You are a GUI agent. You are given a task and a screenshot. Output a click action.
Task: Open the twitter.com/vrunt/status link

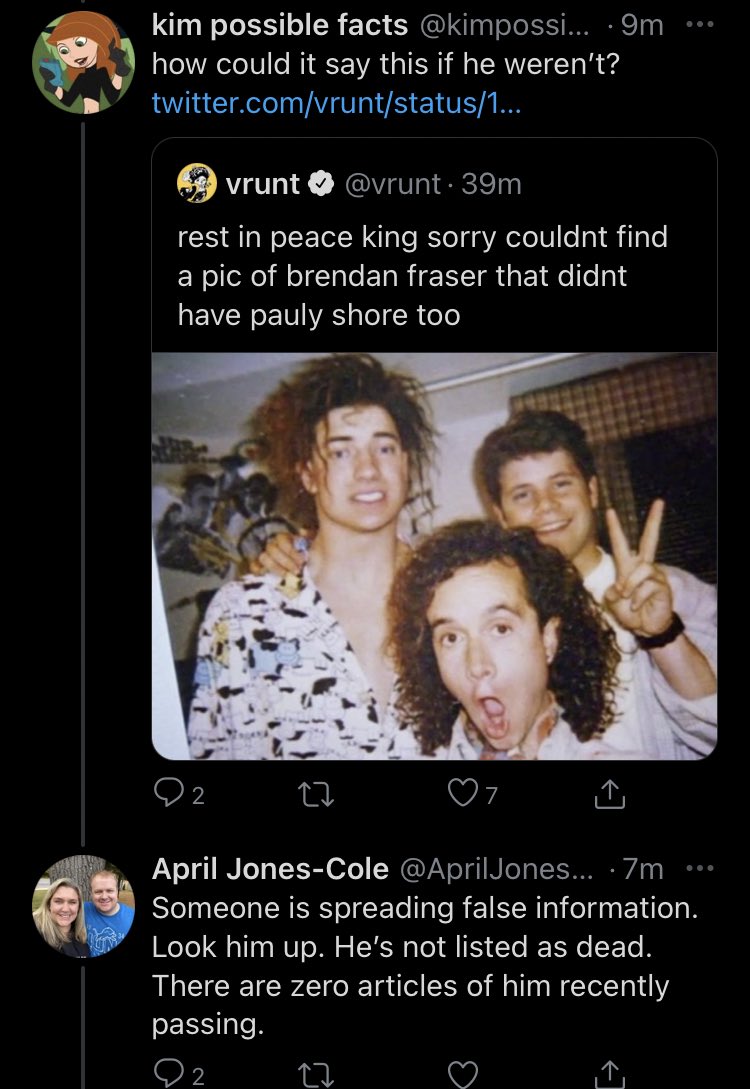pyautogui.click(x=336, y=103)
